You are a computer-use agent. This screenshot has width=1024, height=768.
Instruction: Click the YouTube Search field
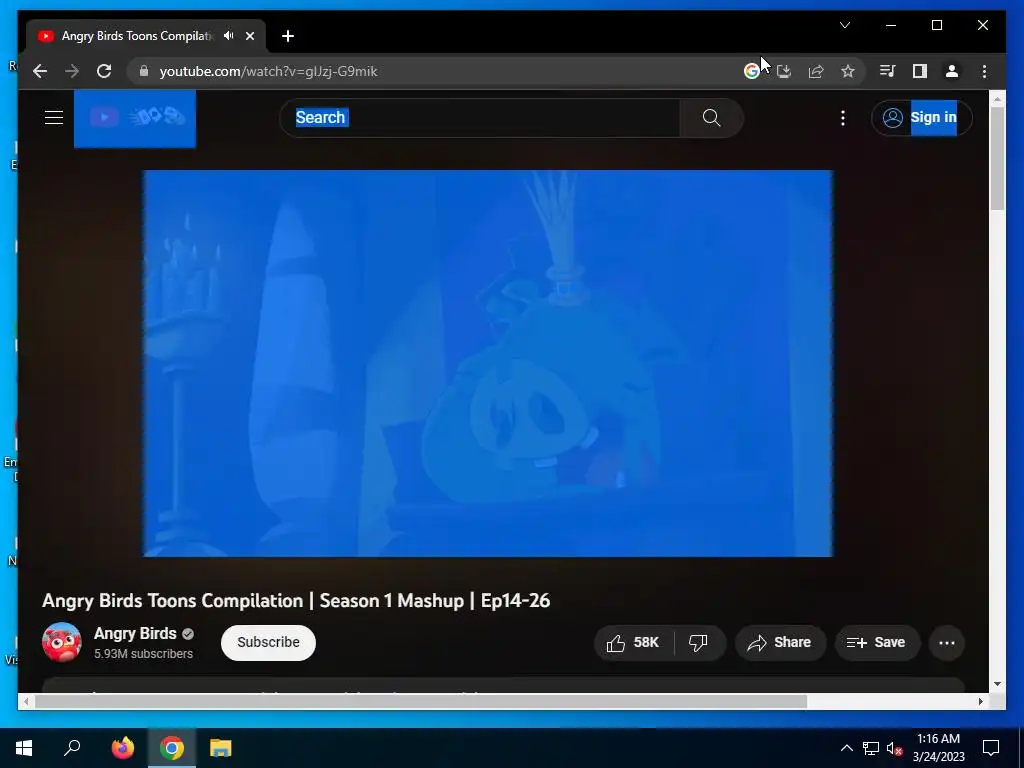[480, 118]
